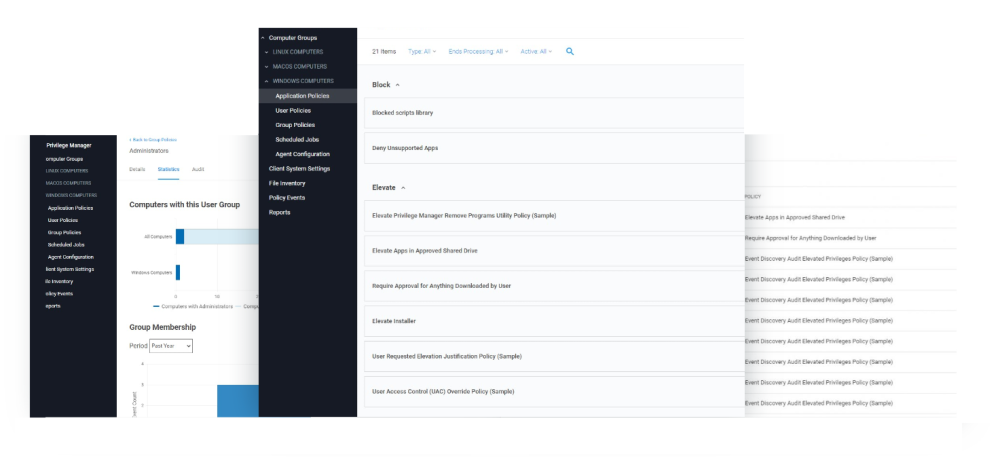This screenshot has height=461, width=1000.
Task: Collapse the Block section chevron
Action: [398, 85]
